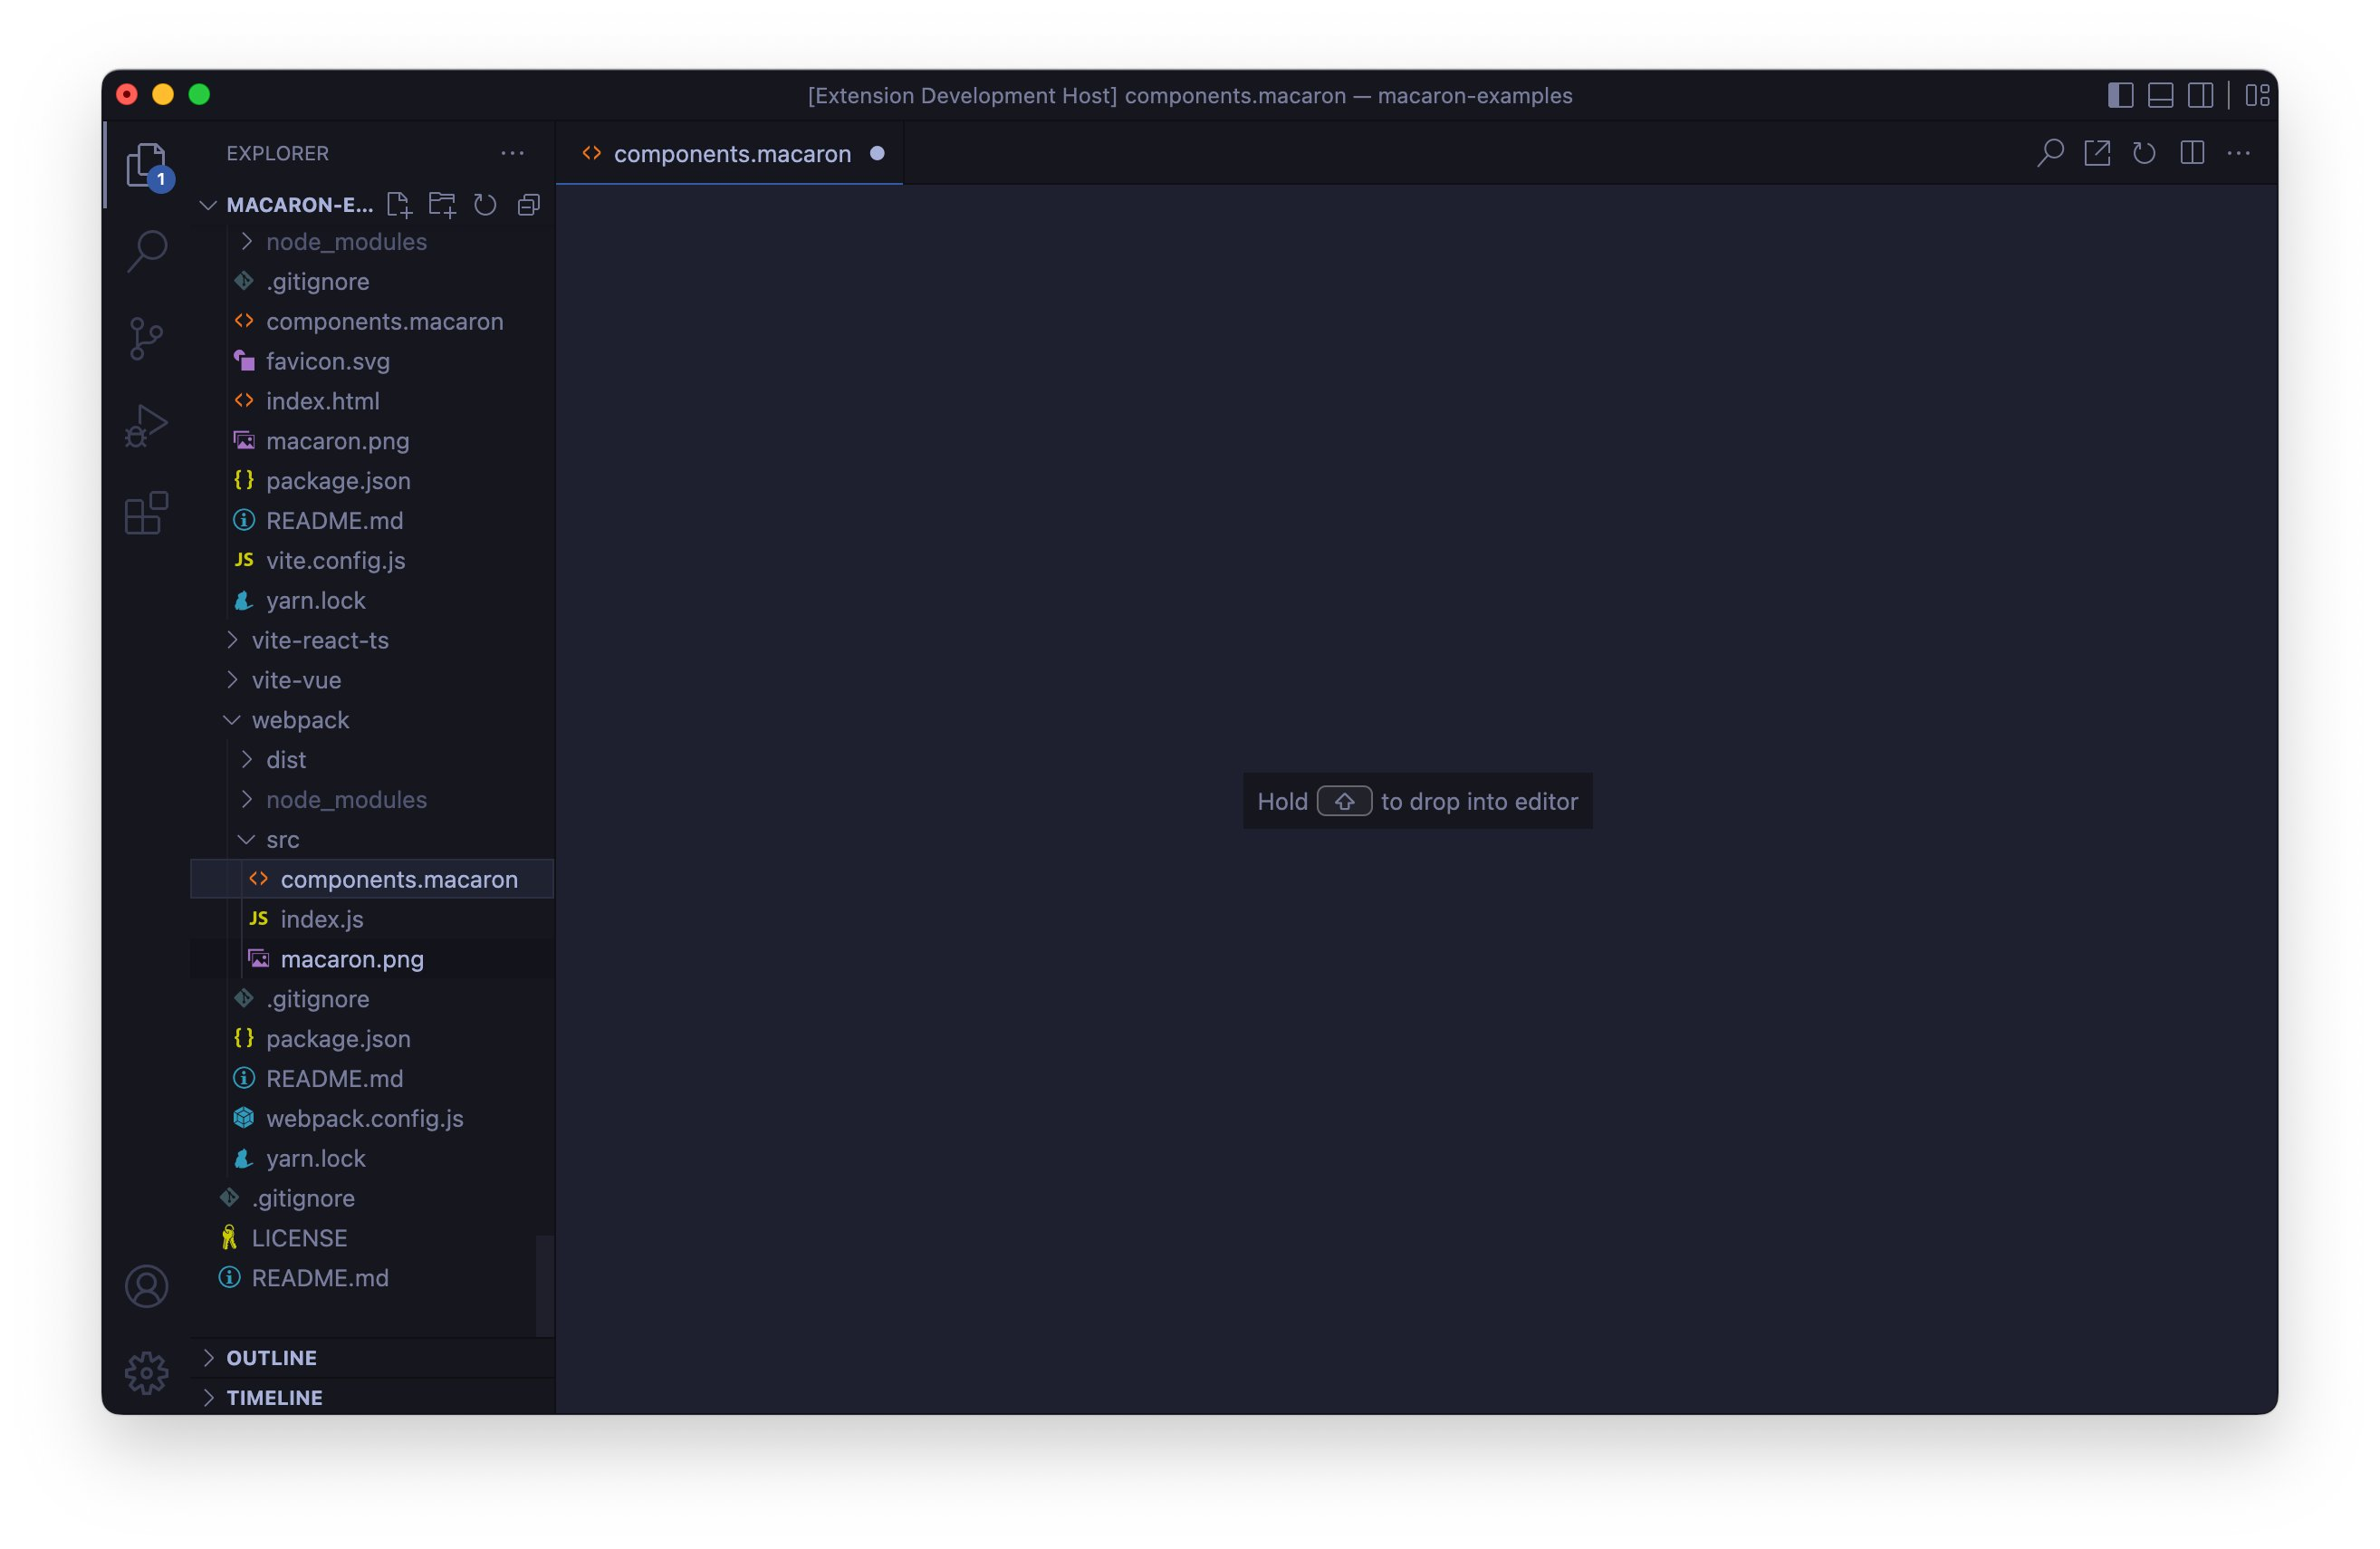Open the editor actions overflow menu
The height and width of the screenshot is (1549, 2380).
2239,152
